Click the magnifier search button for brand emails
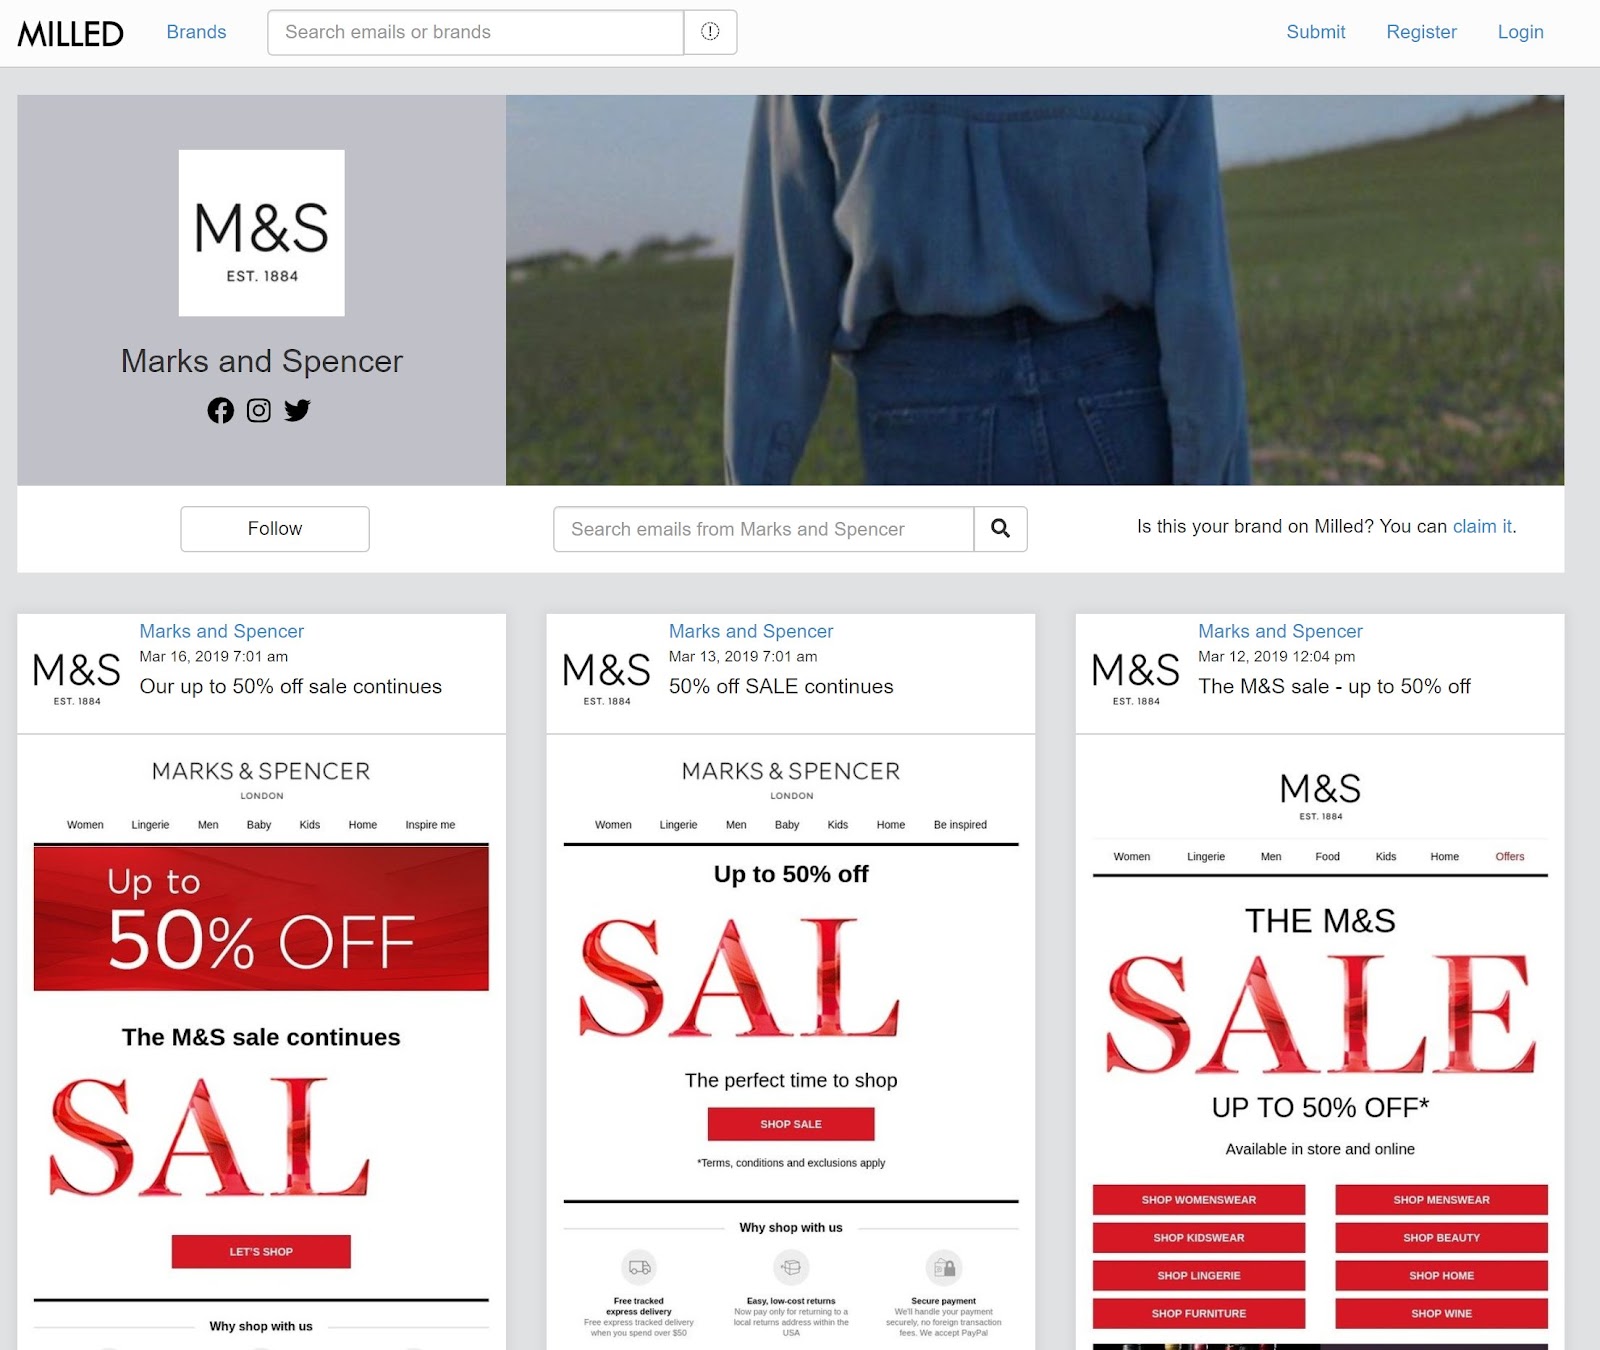Screen dimensions: 1600x1350 pyautogui.click(x=1000, y=528)
